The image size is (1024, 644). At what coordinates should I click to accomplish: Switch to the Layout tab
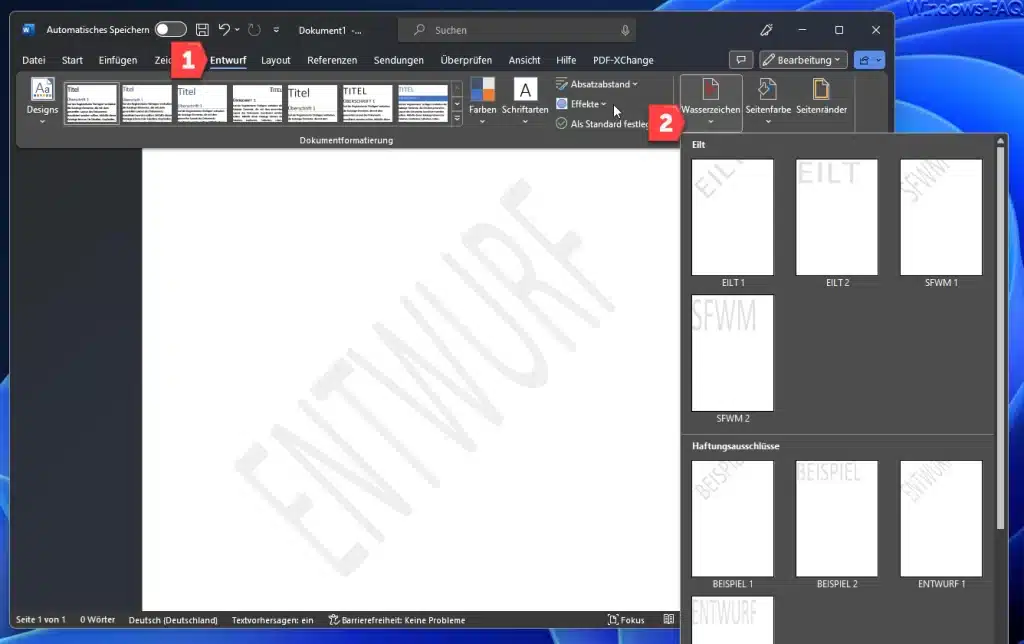pyautogui.click(x=276, y=60)
